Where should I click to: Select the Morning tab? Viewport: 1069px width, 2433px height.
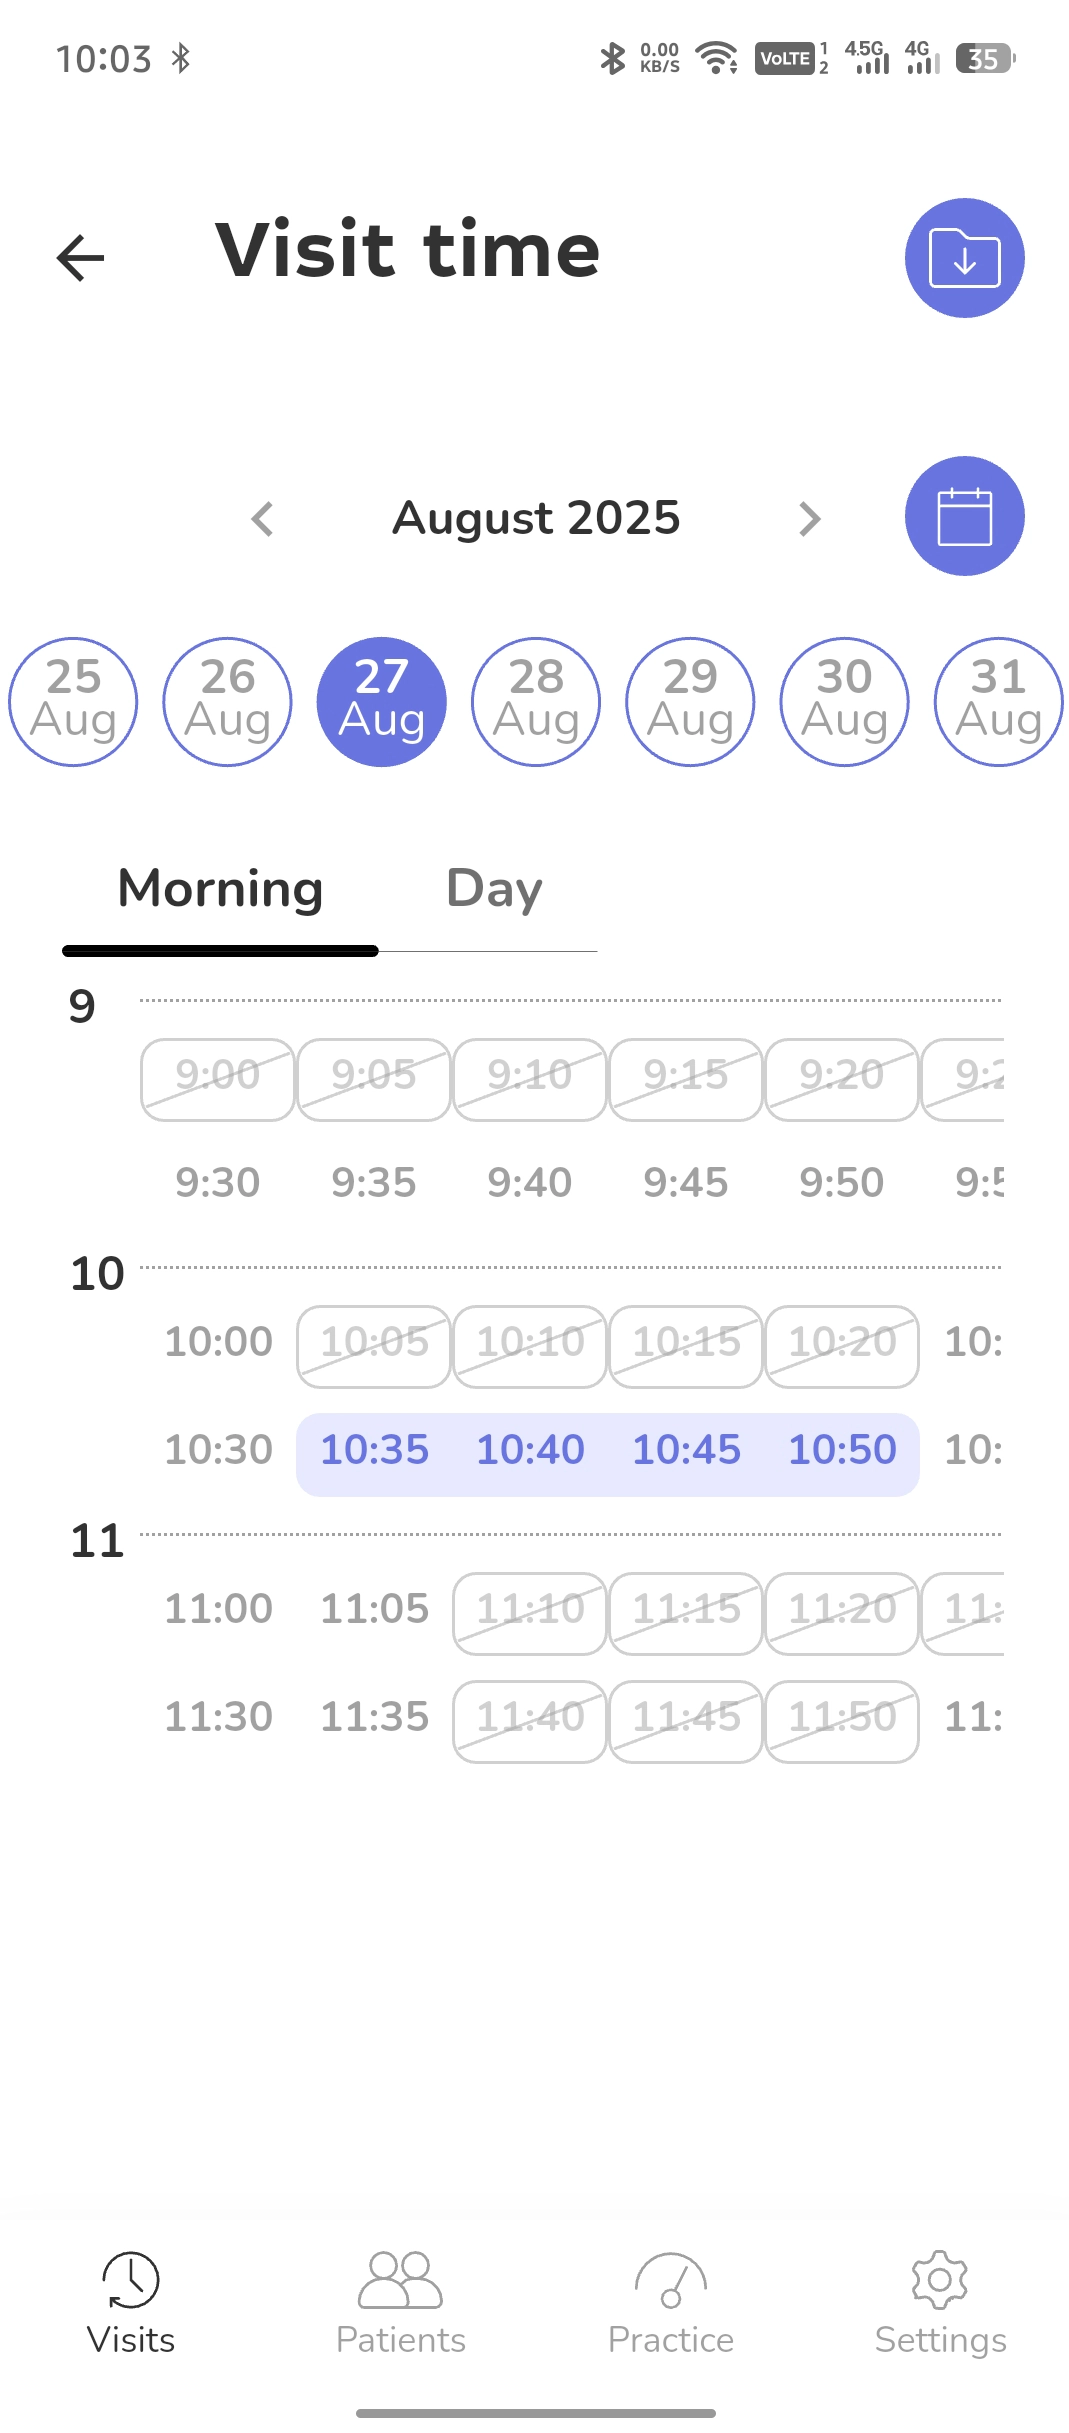pos(220,889)
